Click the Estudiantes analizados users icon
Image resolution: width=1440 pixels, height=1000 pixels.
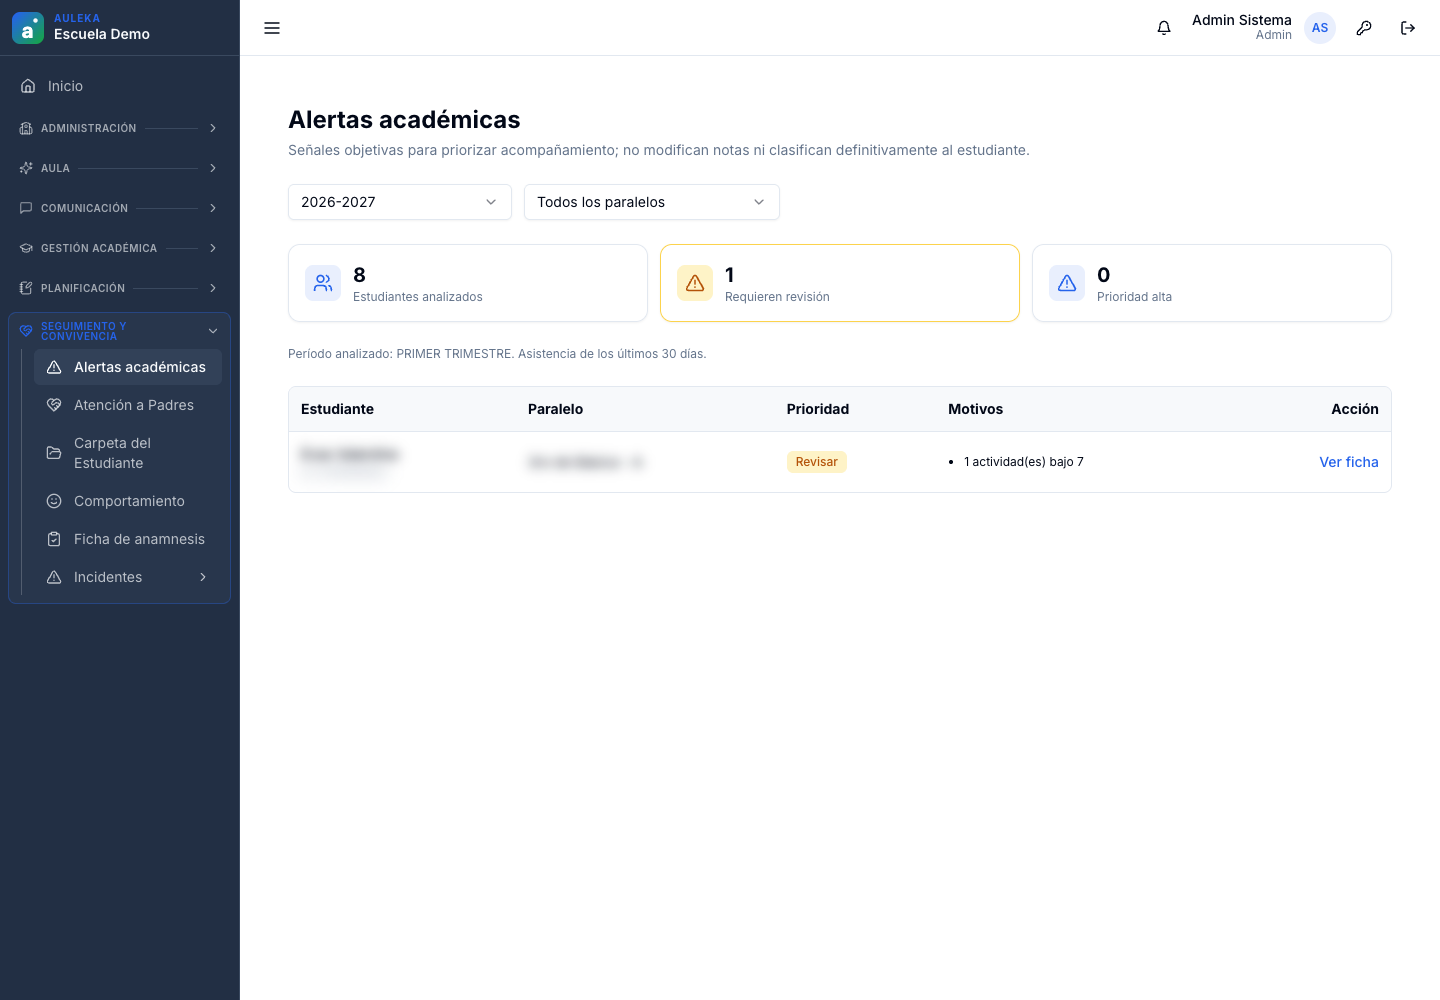[323, 283]
